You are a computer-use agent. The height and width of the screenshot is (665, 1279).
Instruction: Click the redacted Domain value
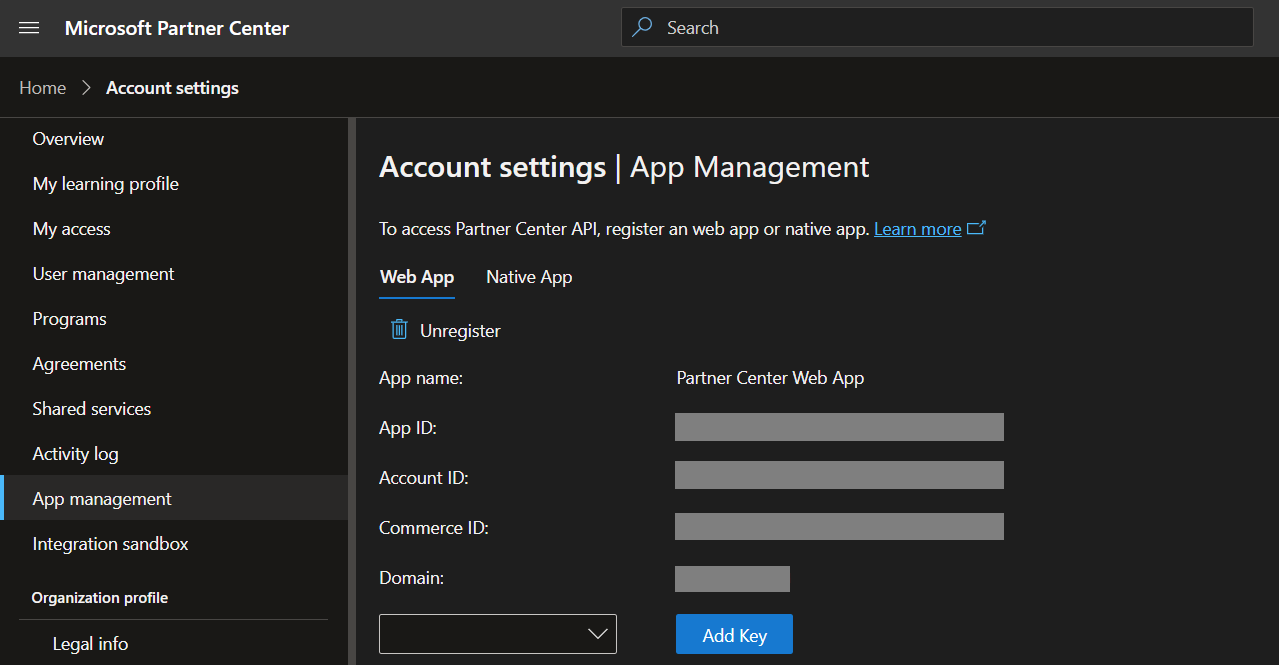pos(732,579)
